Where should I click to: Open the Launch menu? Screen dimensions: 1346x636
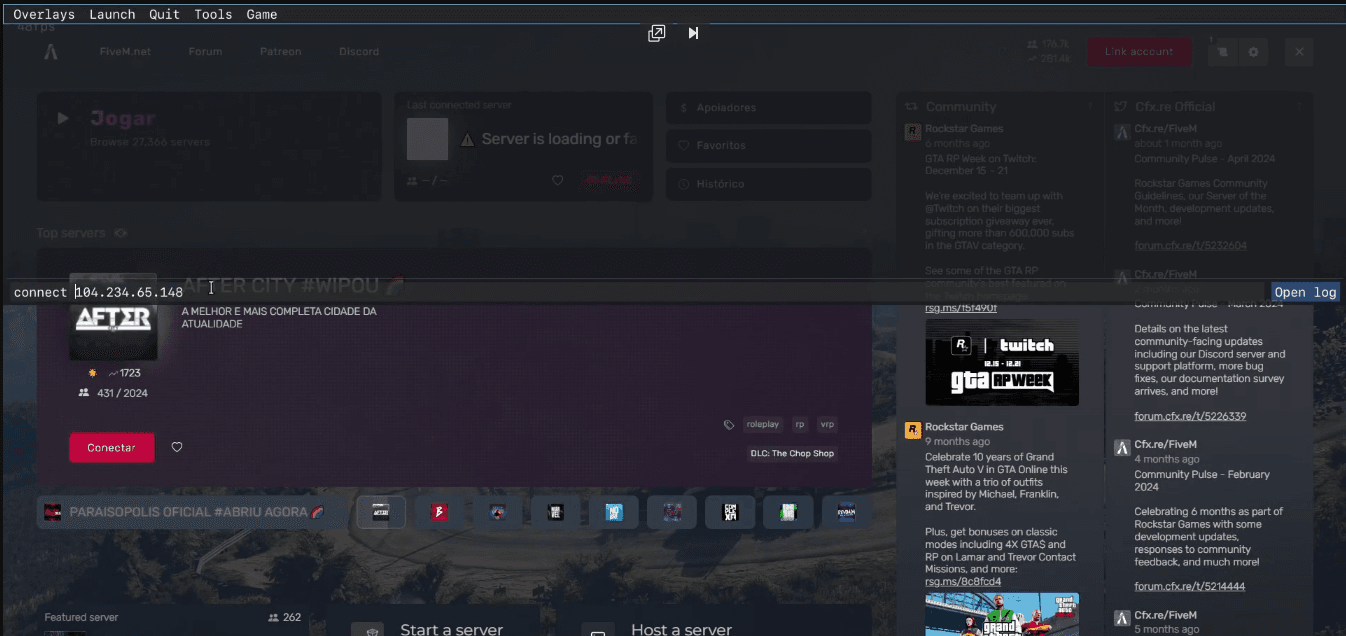112,14
